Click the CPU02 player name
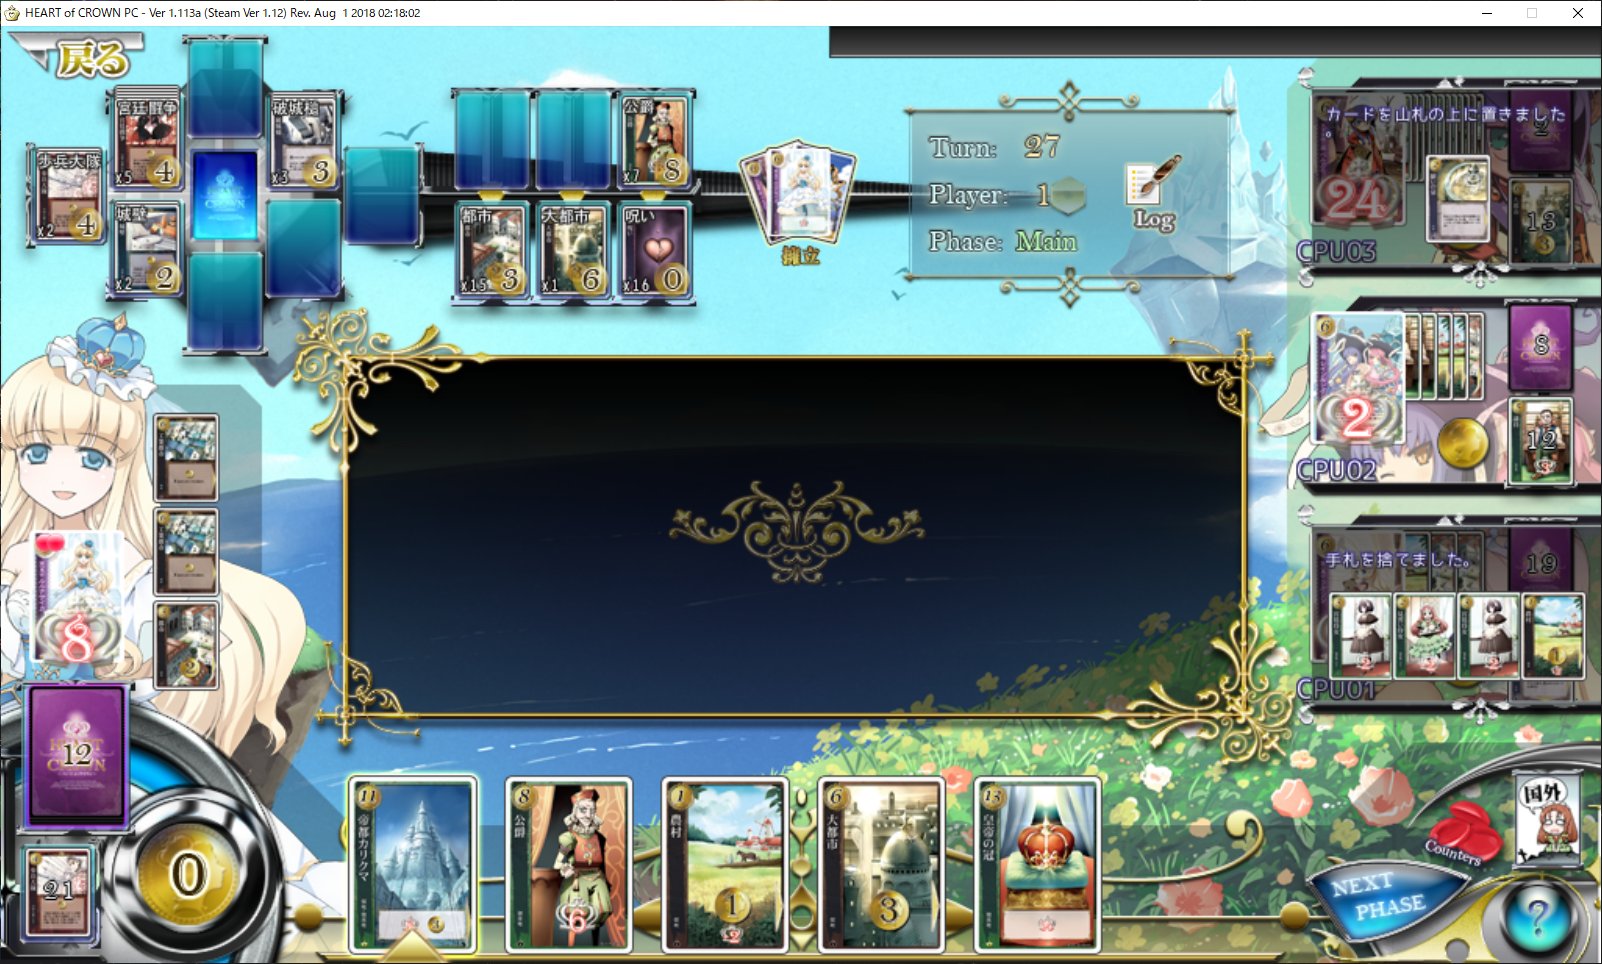The width and height of the screenshot is (1602, 964). (1338, 470)
